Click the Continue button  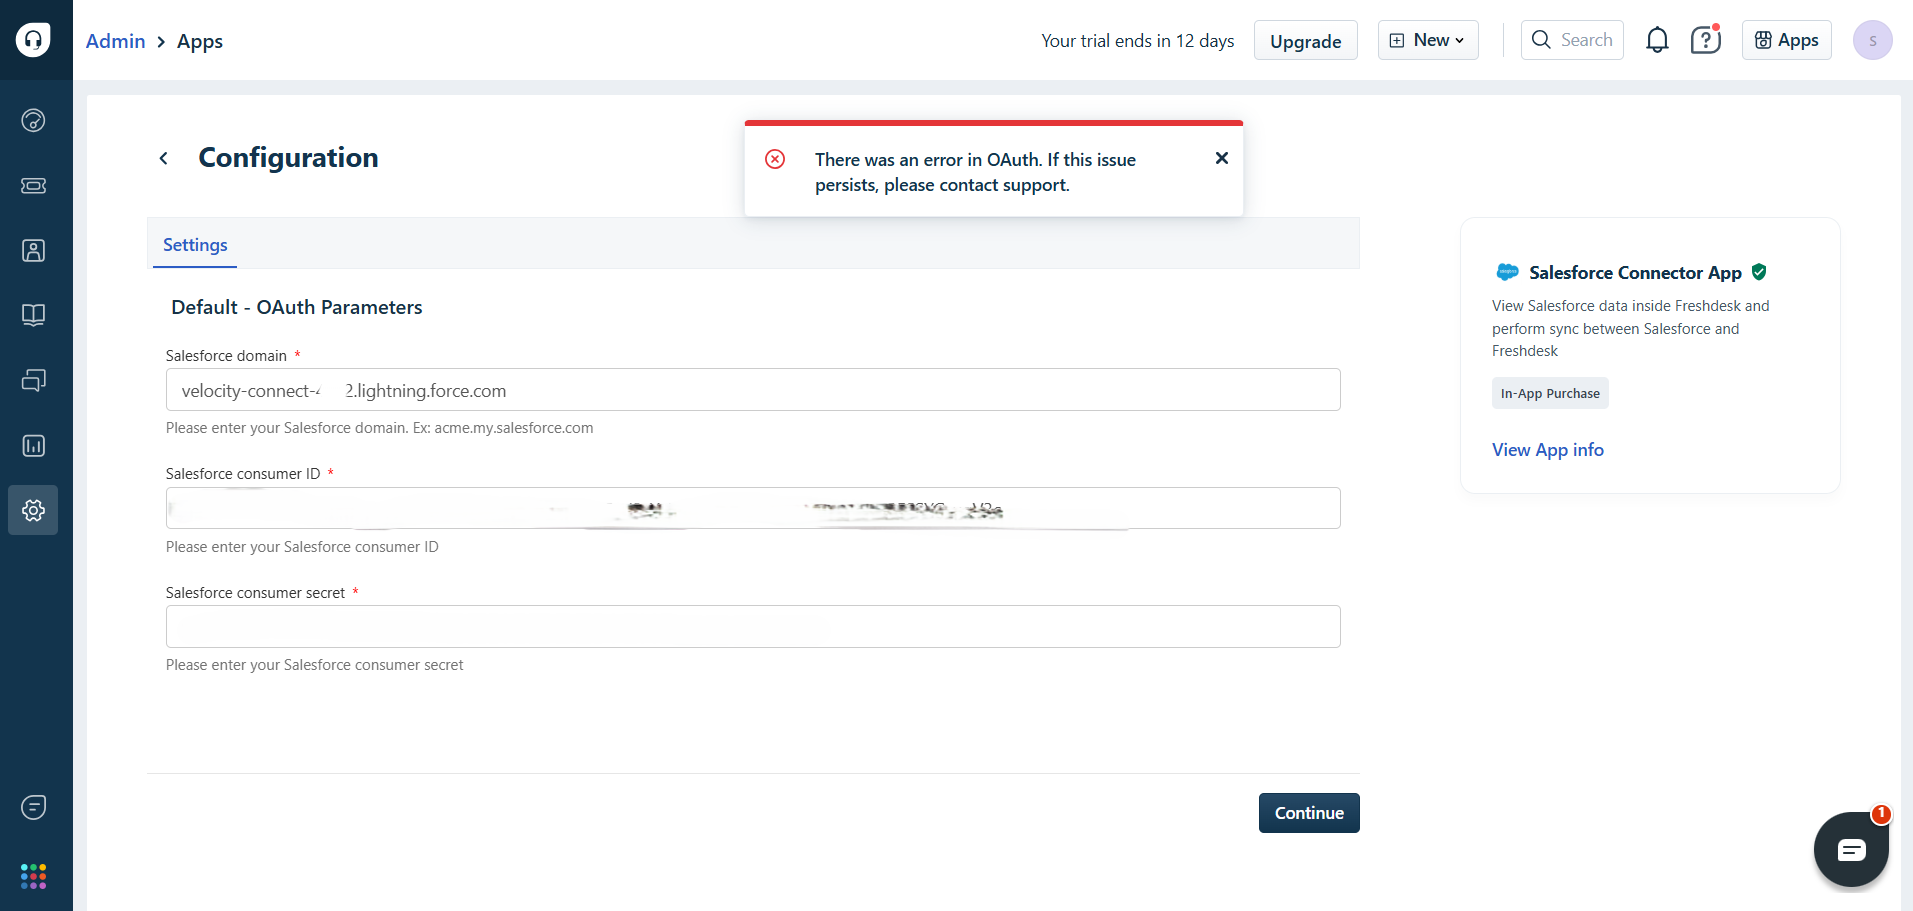1309,813
